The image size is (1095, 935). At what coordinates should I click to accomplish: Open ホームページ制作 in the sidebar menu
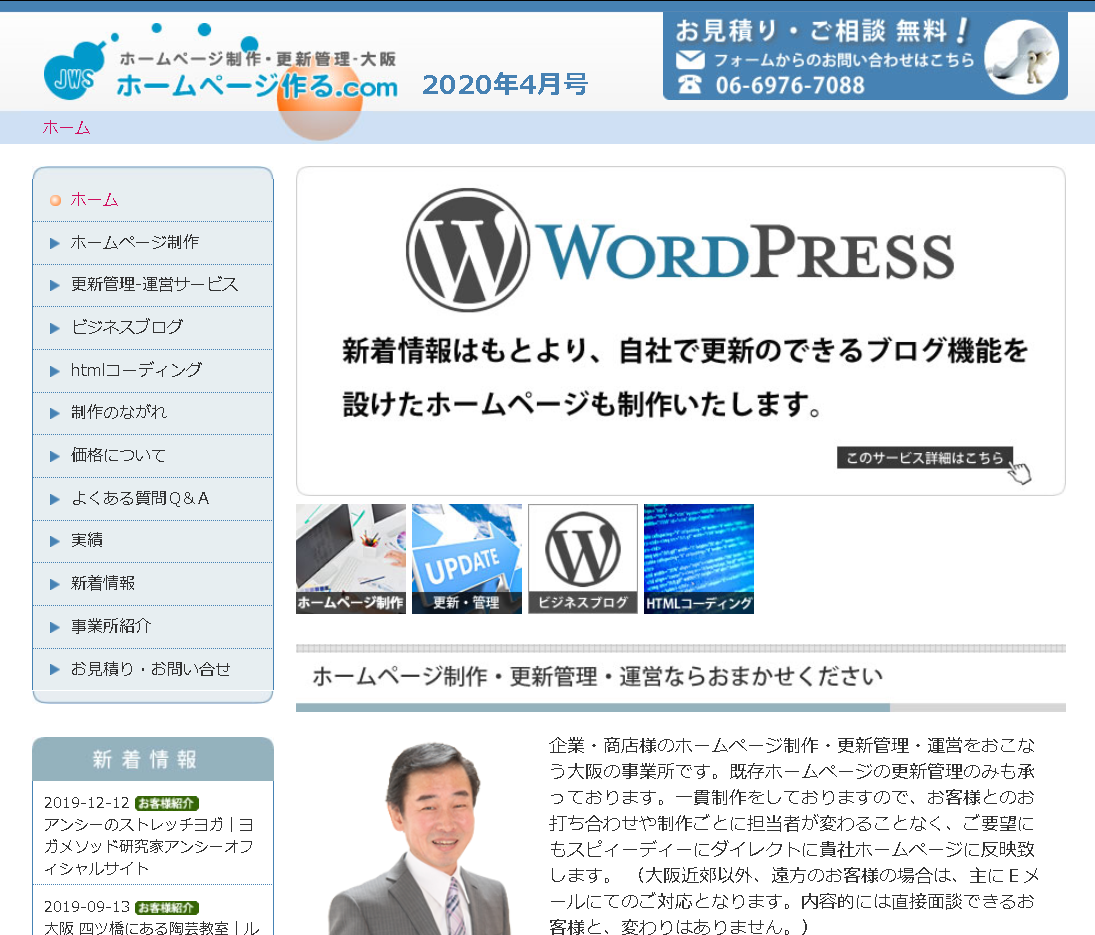(x=153, y=243)
